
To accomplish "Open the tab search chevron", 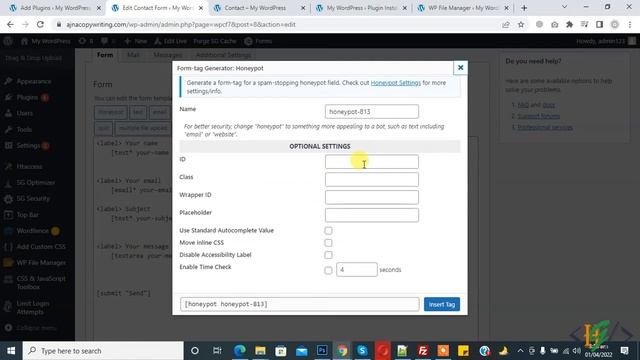I will coord(564,7).
